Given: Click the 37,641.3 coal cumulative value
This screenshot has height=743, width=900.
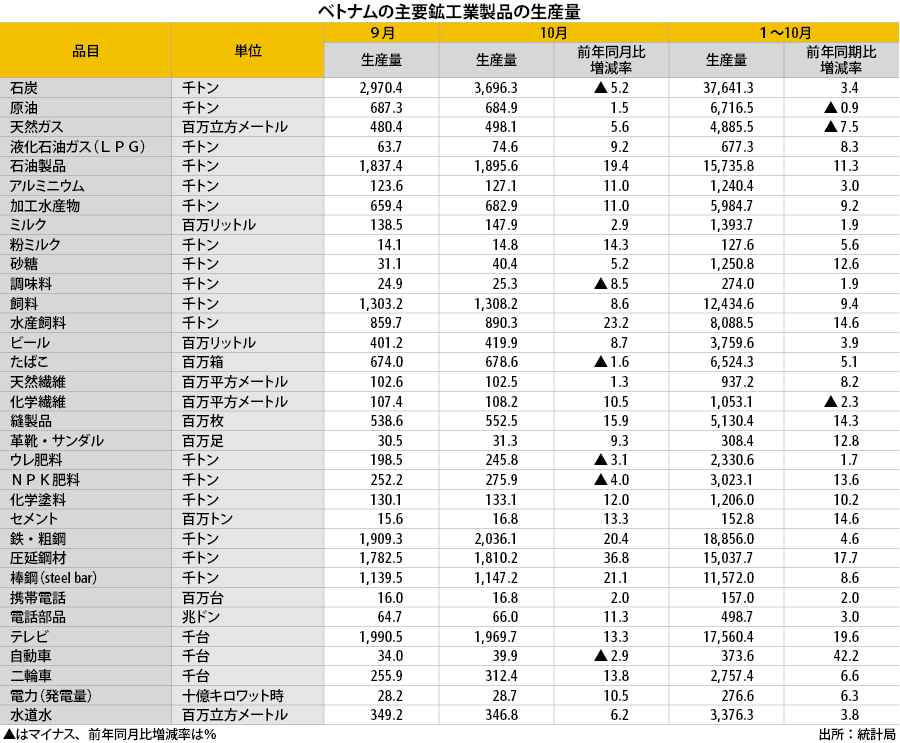Looking at the screenshot, I should pyautogui.click(x=728, y=88).
